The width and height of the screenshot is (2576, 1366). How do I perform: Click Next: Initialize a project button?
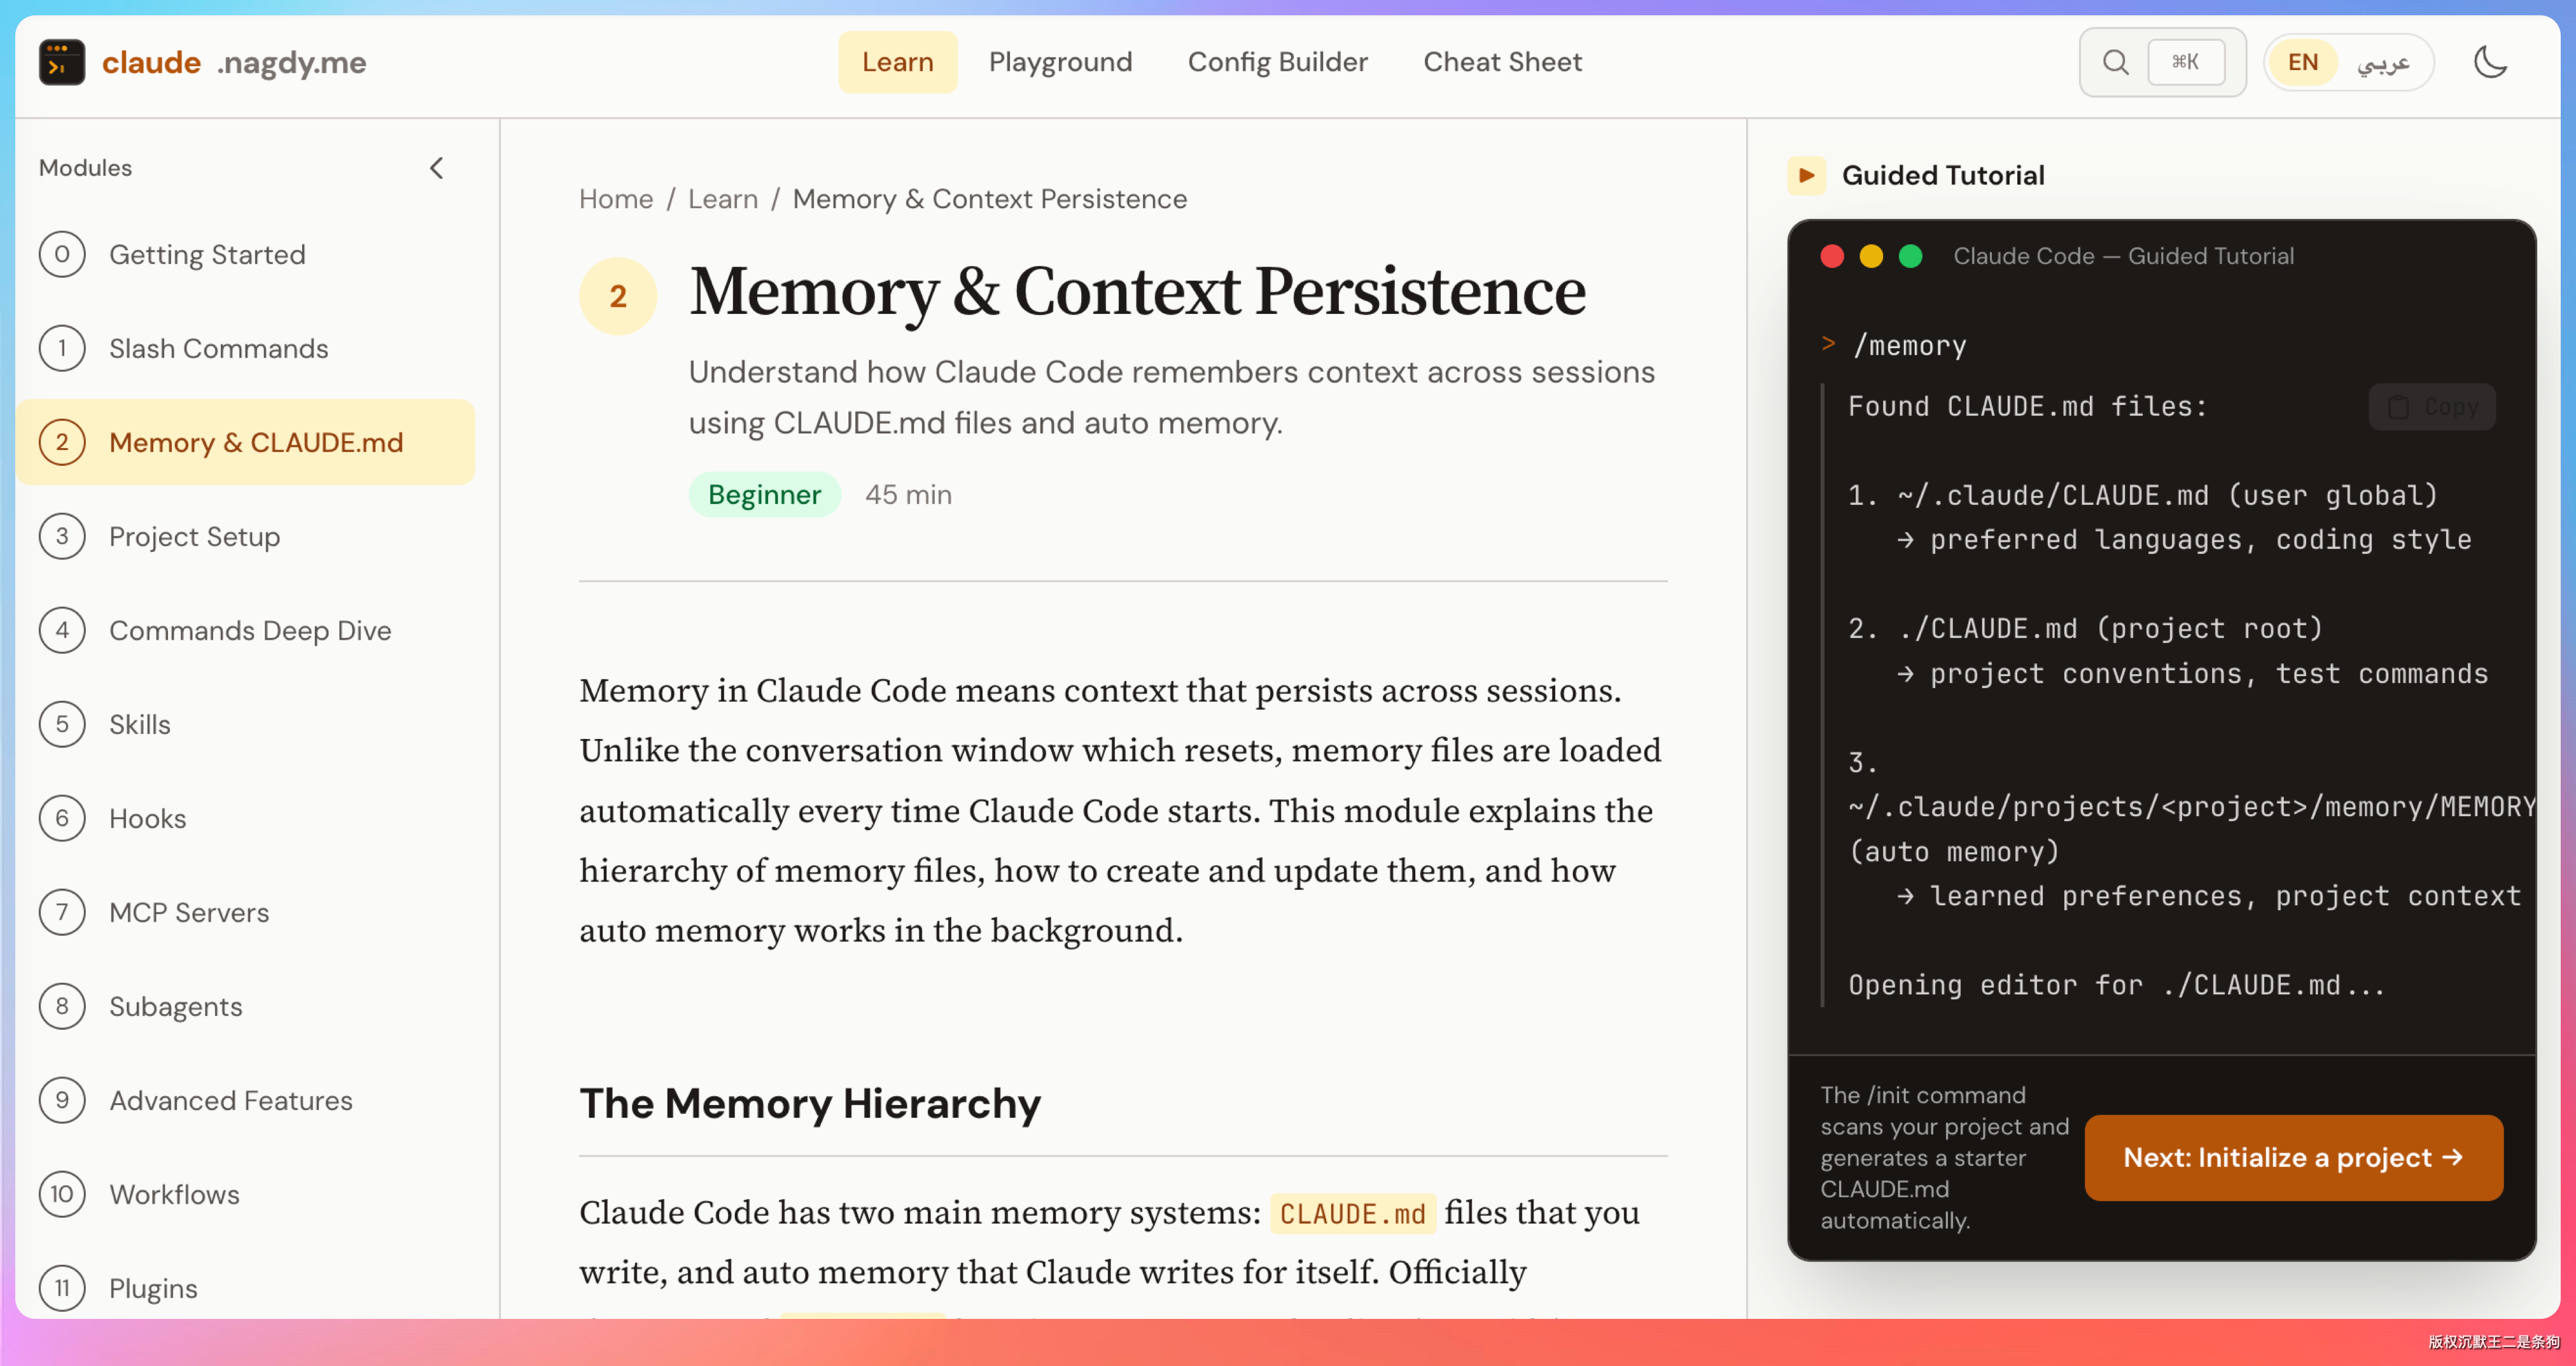[2293, 1157]
